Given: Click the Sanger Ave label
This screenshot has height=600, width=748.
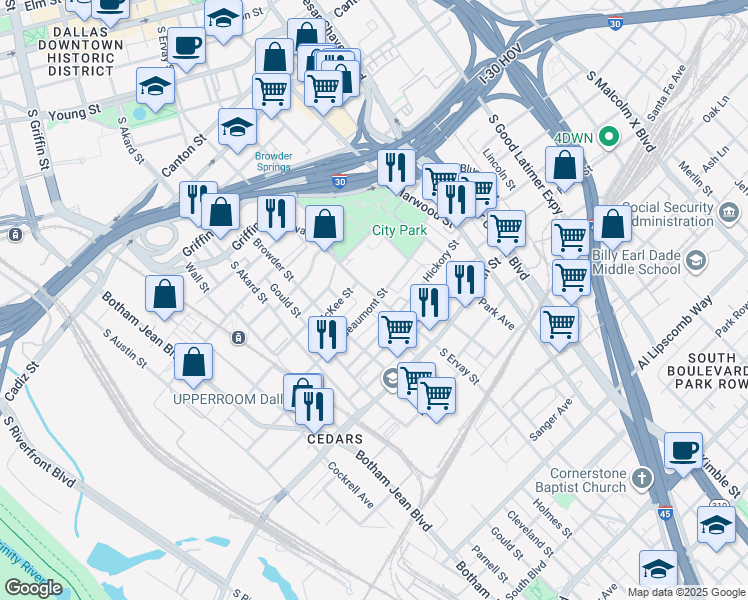Looking at the screenshot, I should click(x=551, y=420).
